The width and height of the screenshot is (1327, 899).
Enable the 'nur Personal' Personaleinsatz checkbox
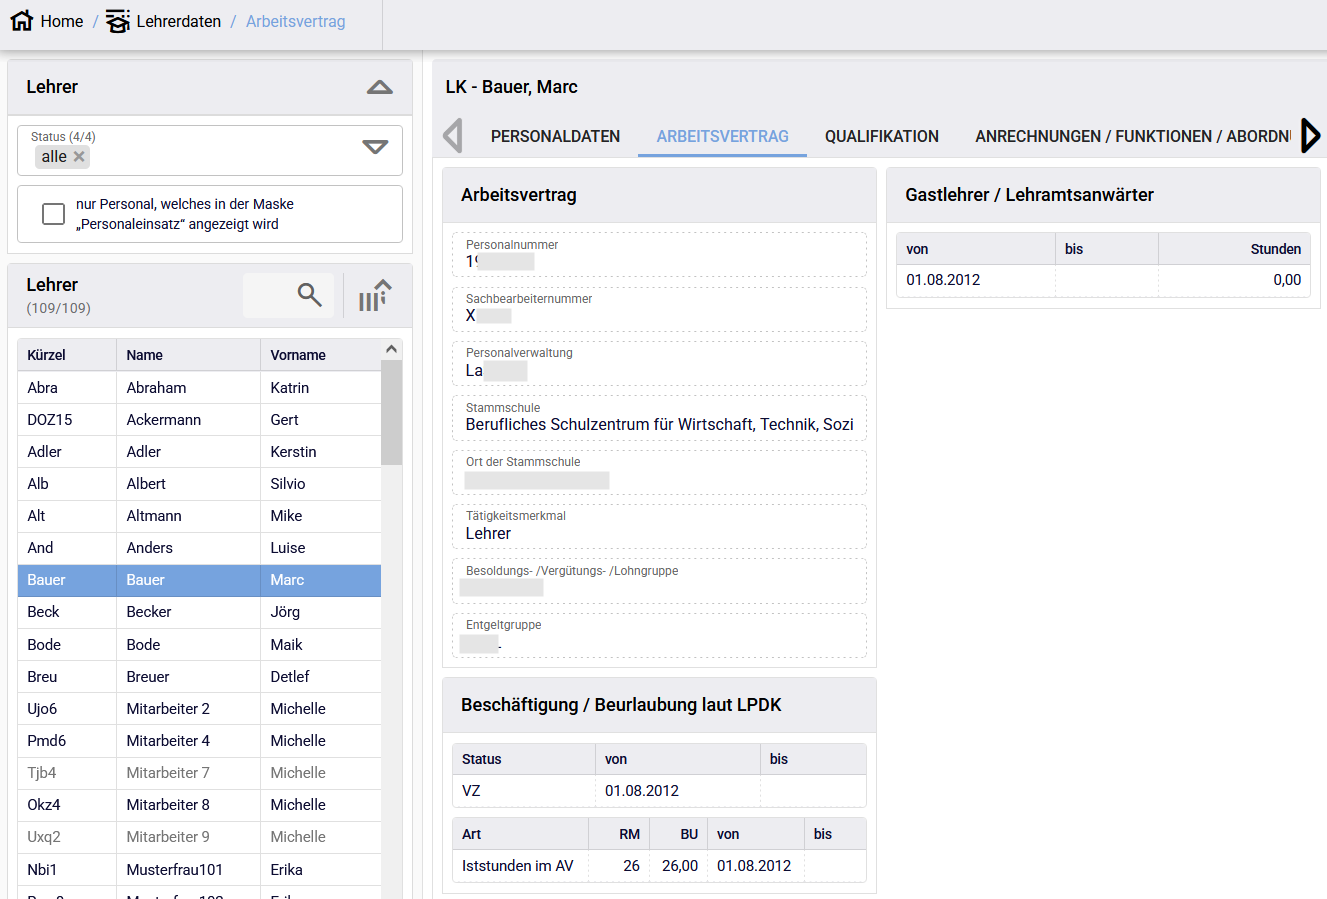54,214
